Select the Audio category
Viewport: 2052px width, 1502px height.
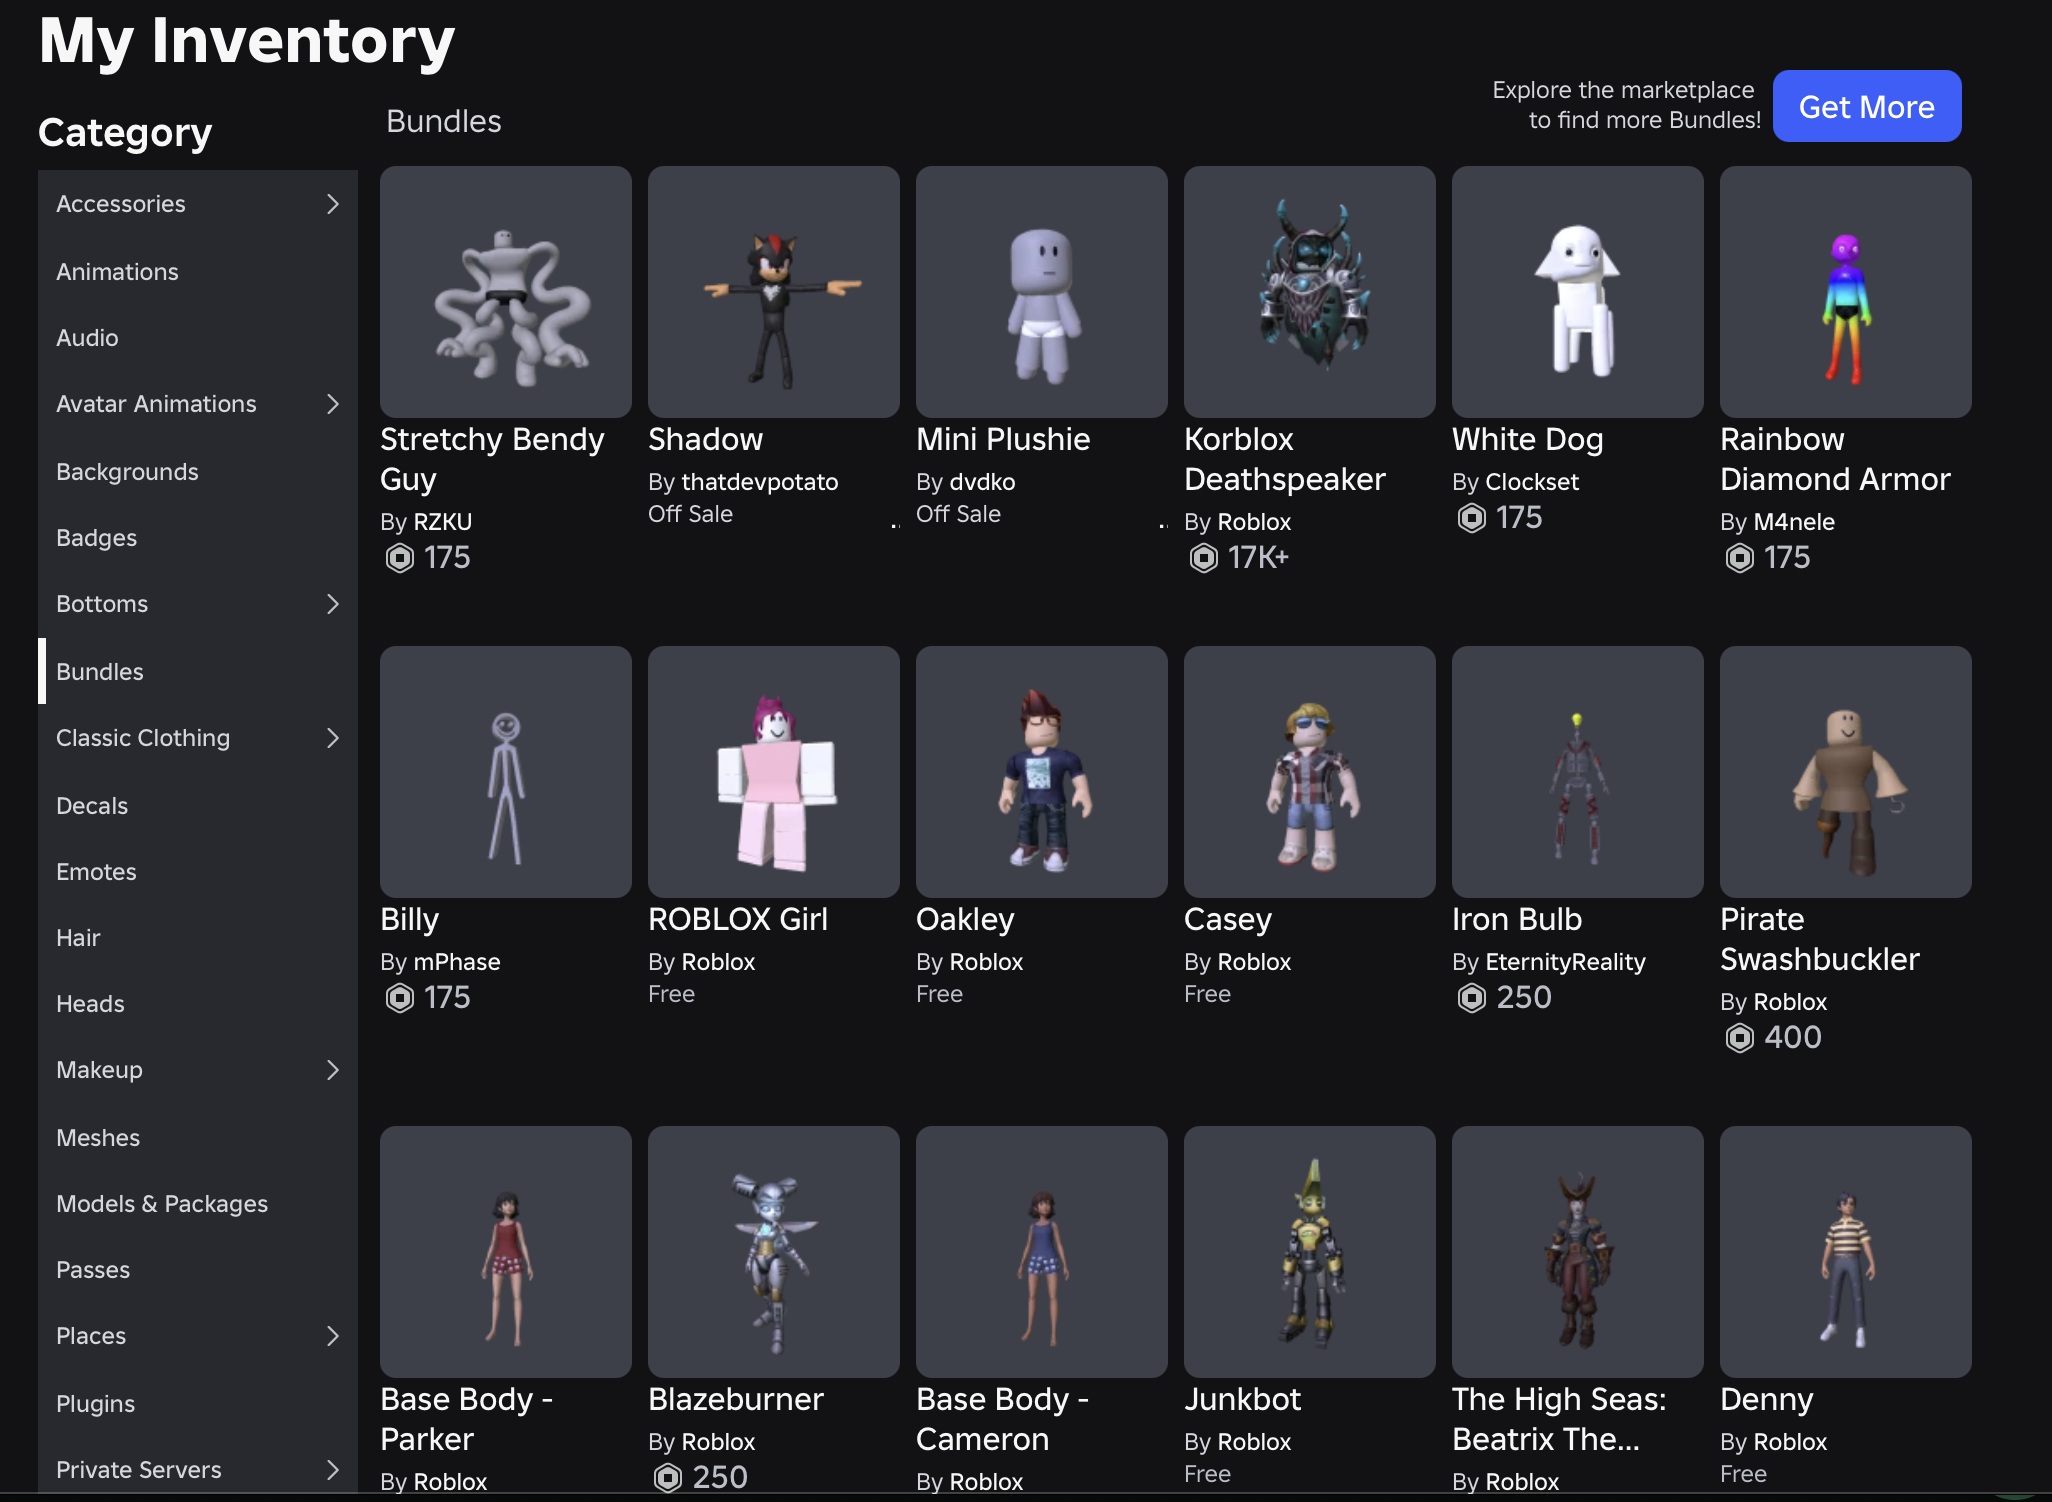pyautogui.click(x=198, y=338)
